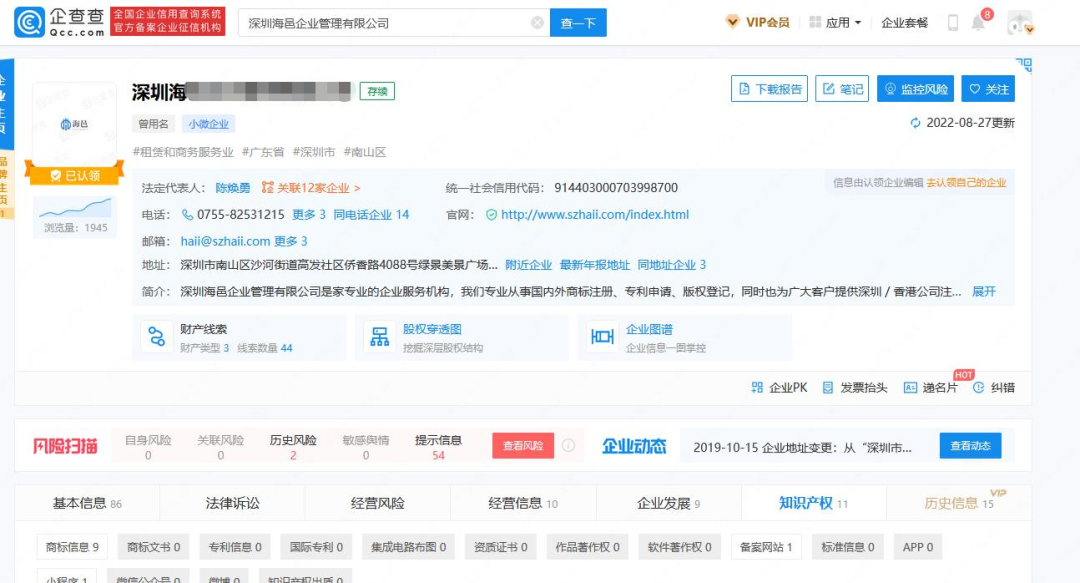Click the Qichacha (企查查) logo
The image size is (1080, 583).
pos(58,21)
